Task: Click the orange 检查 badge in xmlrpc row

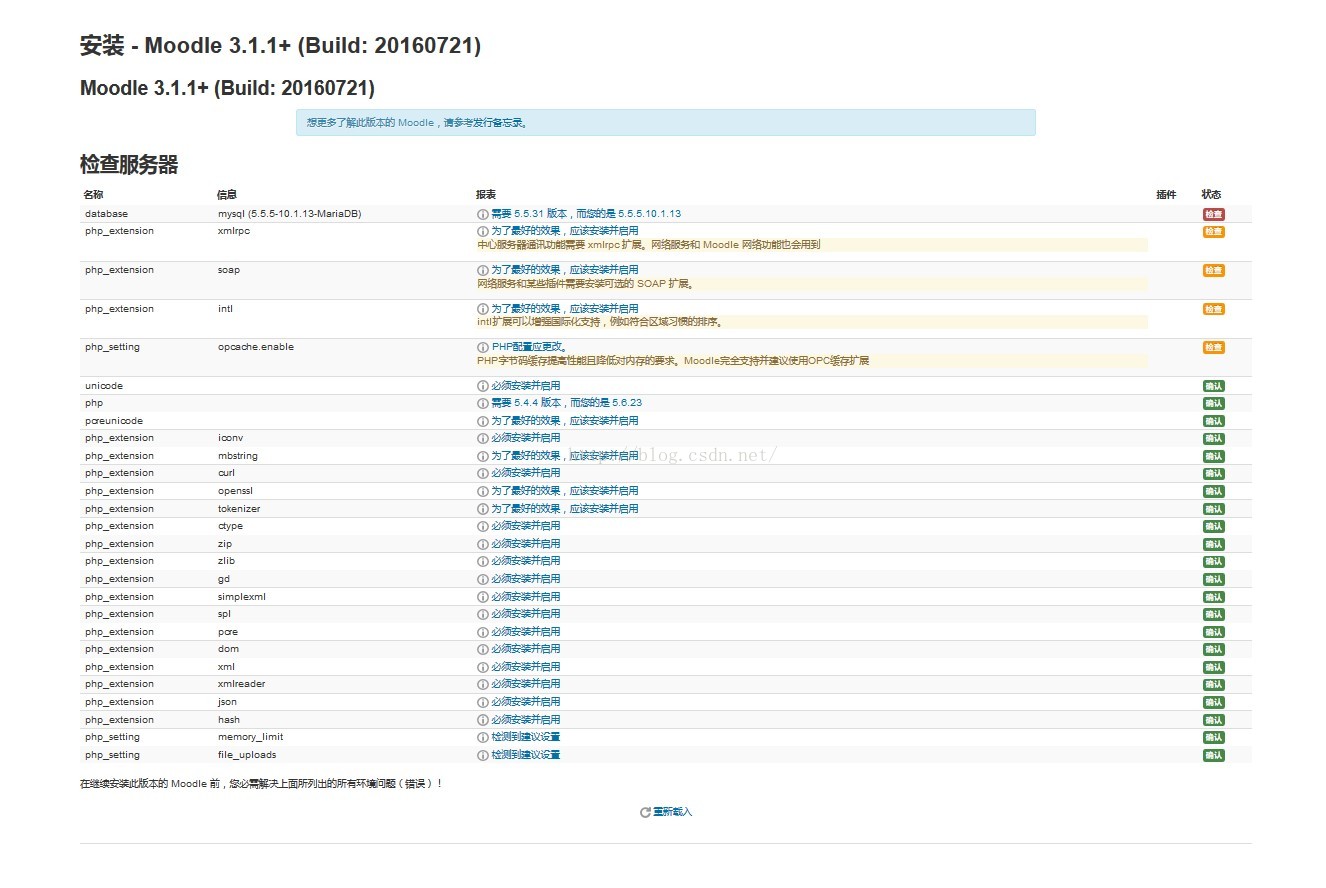Action: point(1213,231)
